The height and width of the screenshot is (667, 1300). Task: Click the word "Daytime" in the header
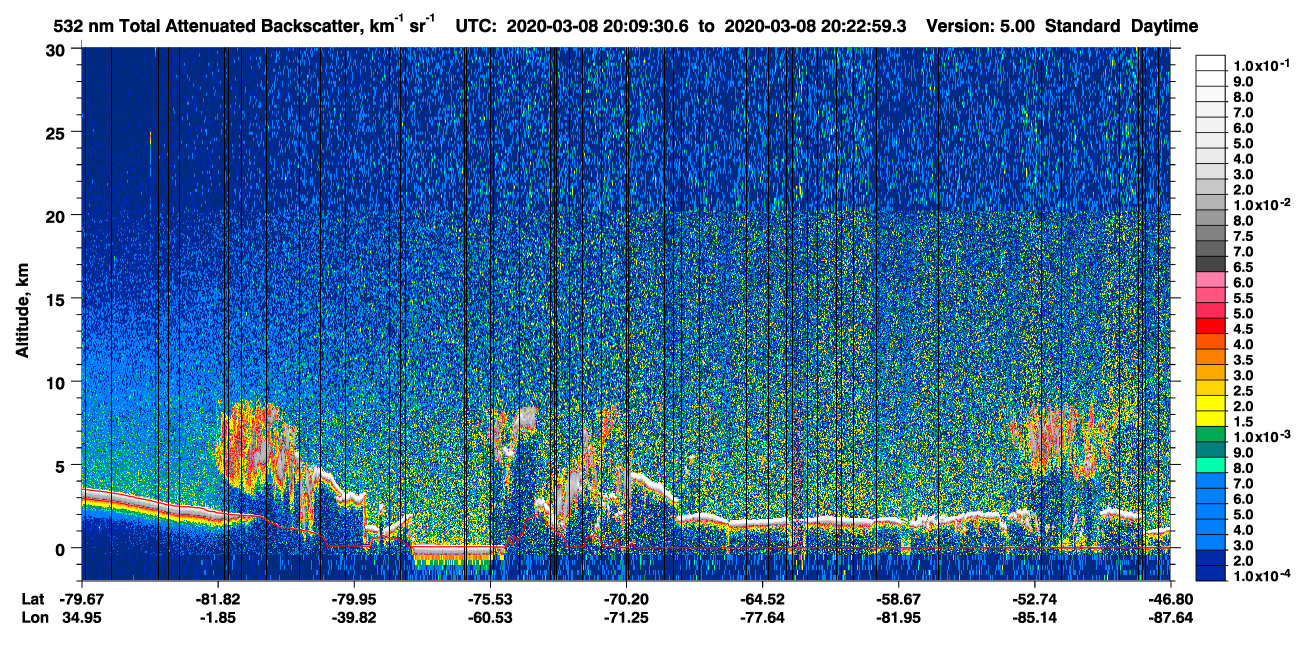click(1164, 27)
